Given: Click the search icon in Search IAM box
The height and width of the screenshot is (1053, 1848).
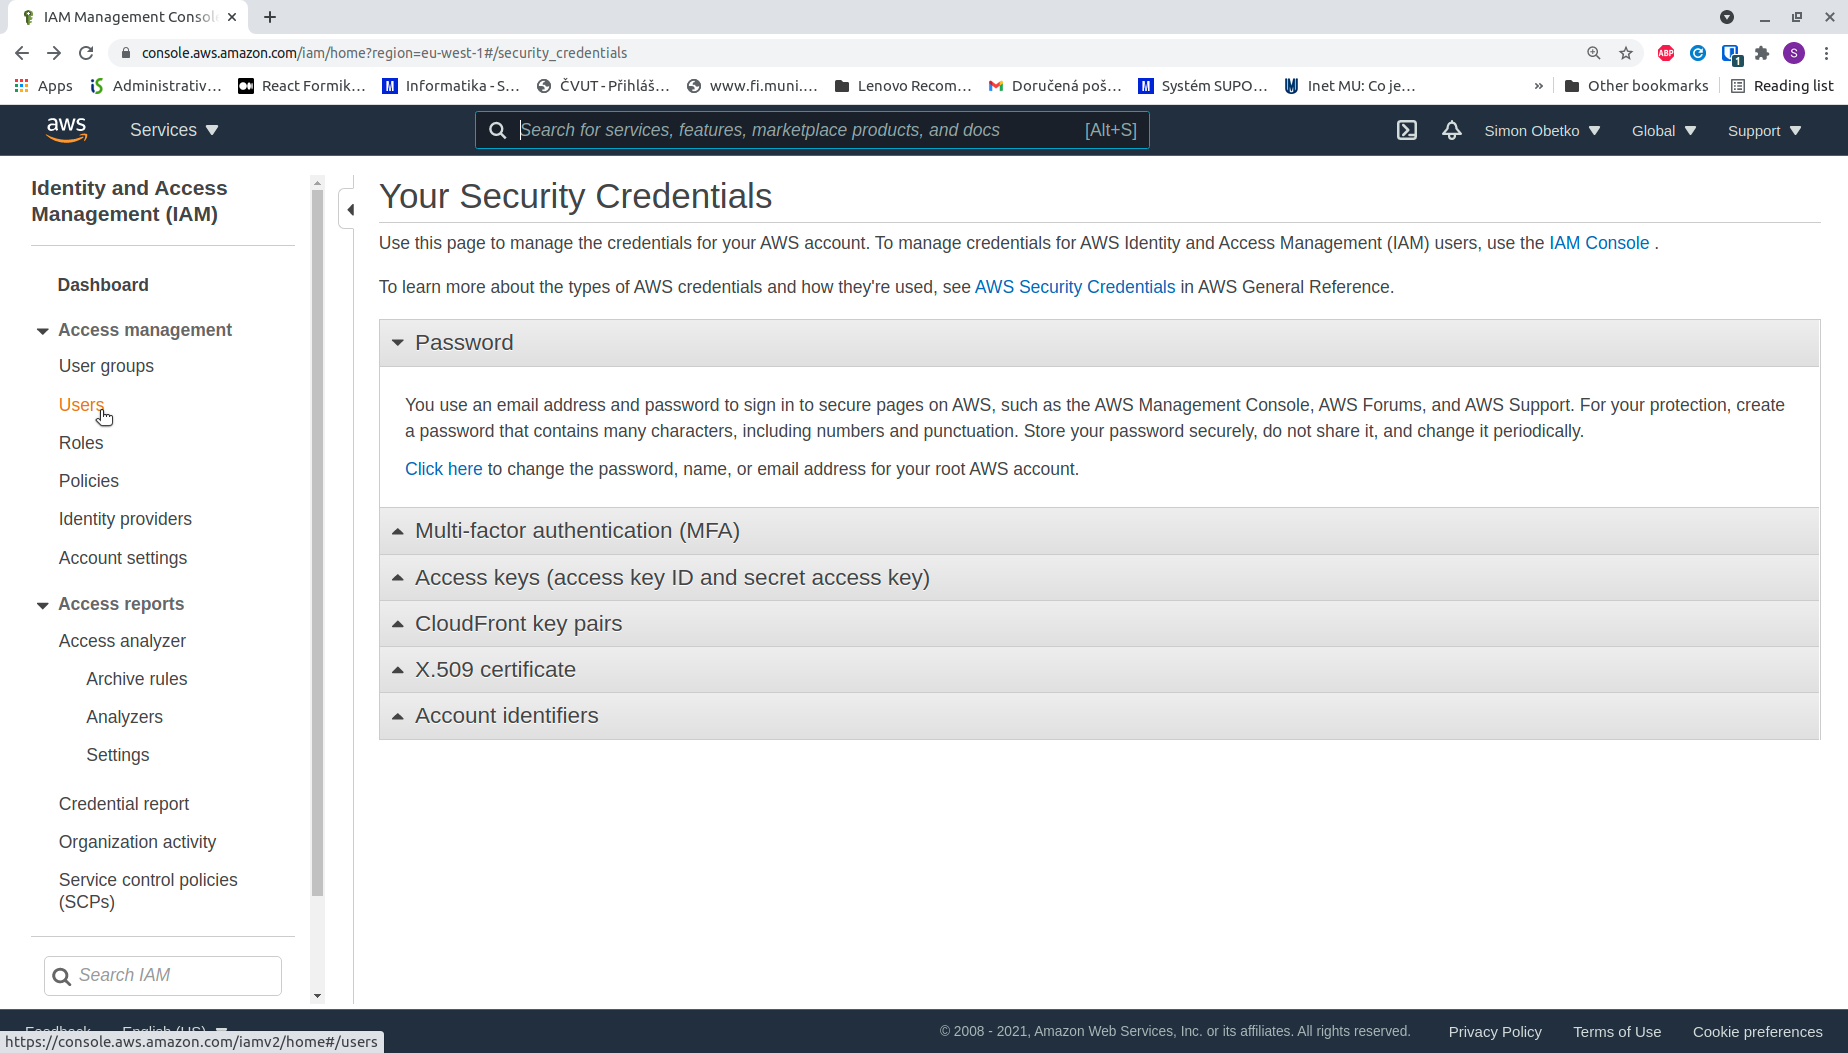Looking at the screenshot, I should [61, 976].
